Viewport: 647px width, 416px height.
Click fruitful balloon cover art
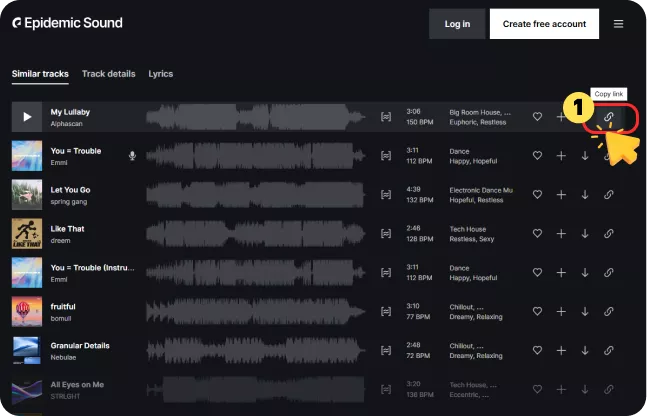pos(27,311)
